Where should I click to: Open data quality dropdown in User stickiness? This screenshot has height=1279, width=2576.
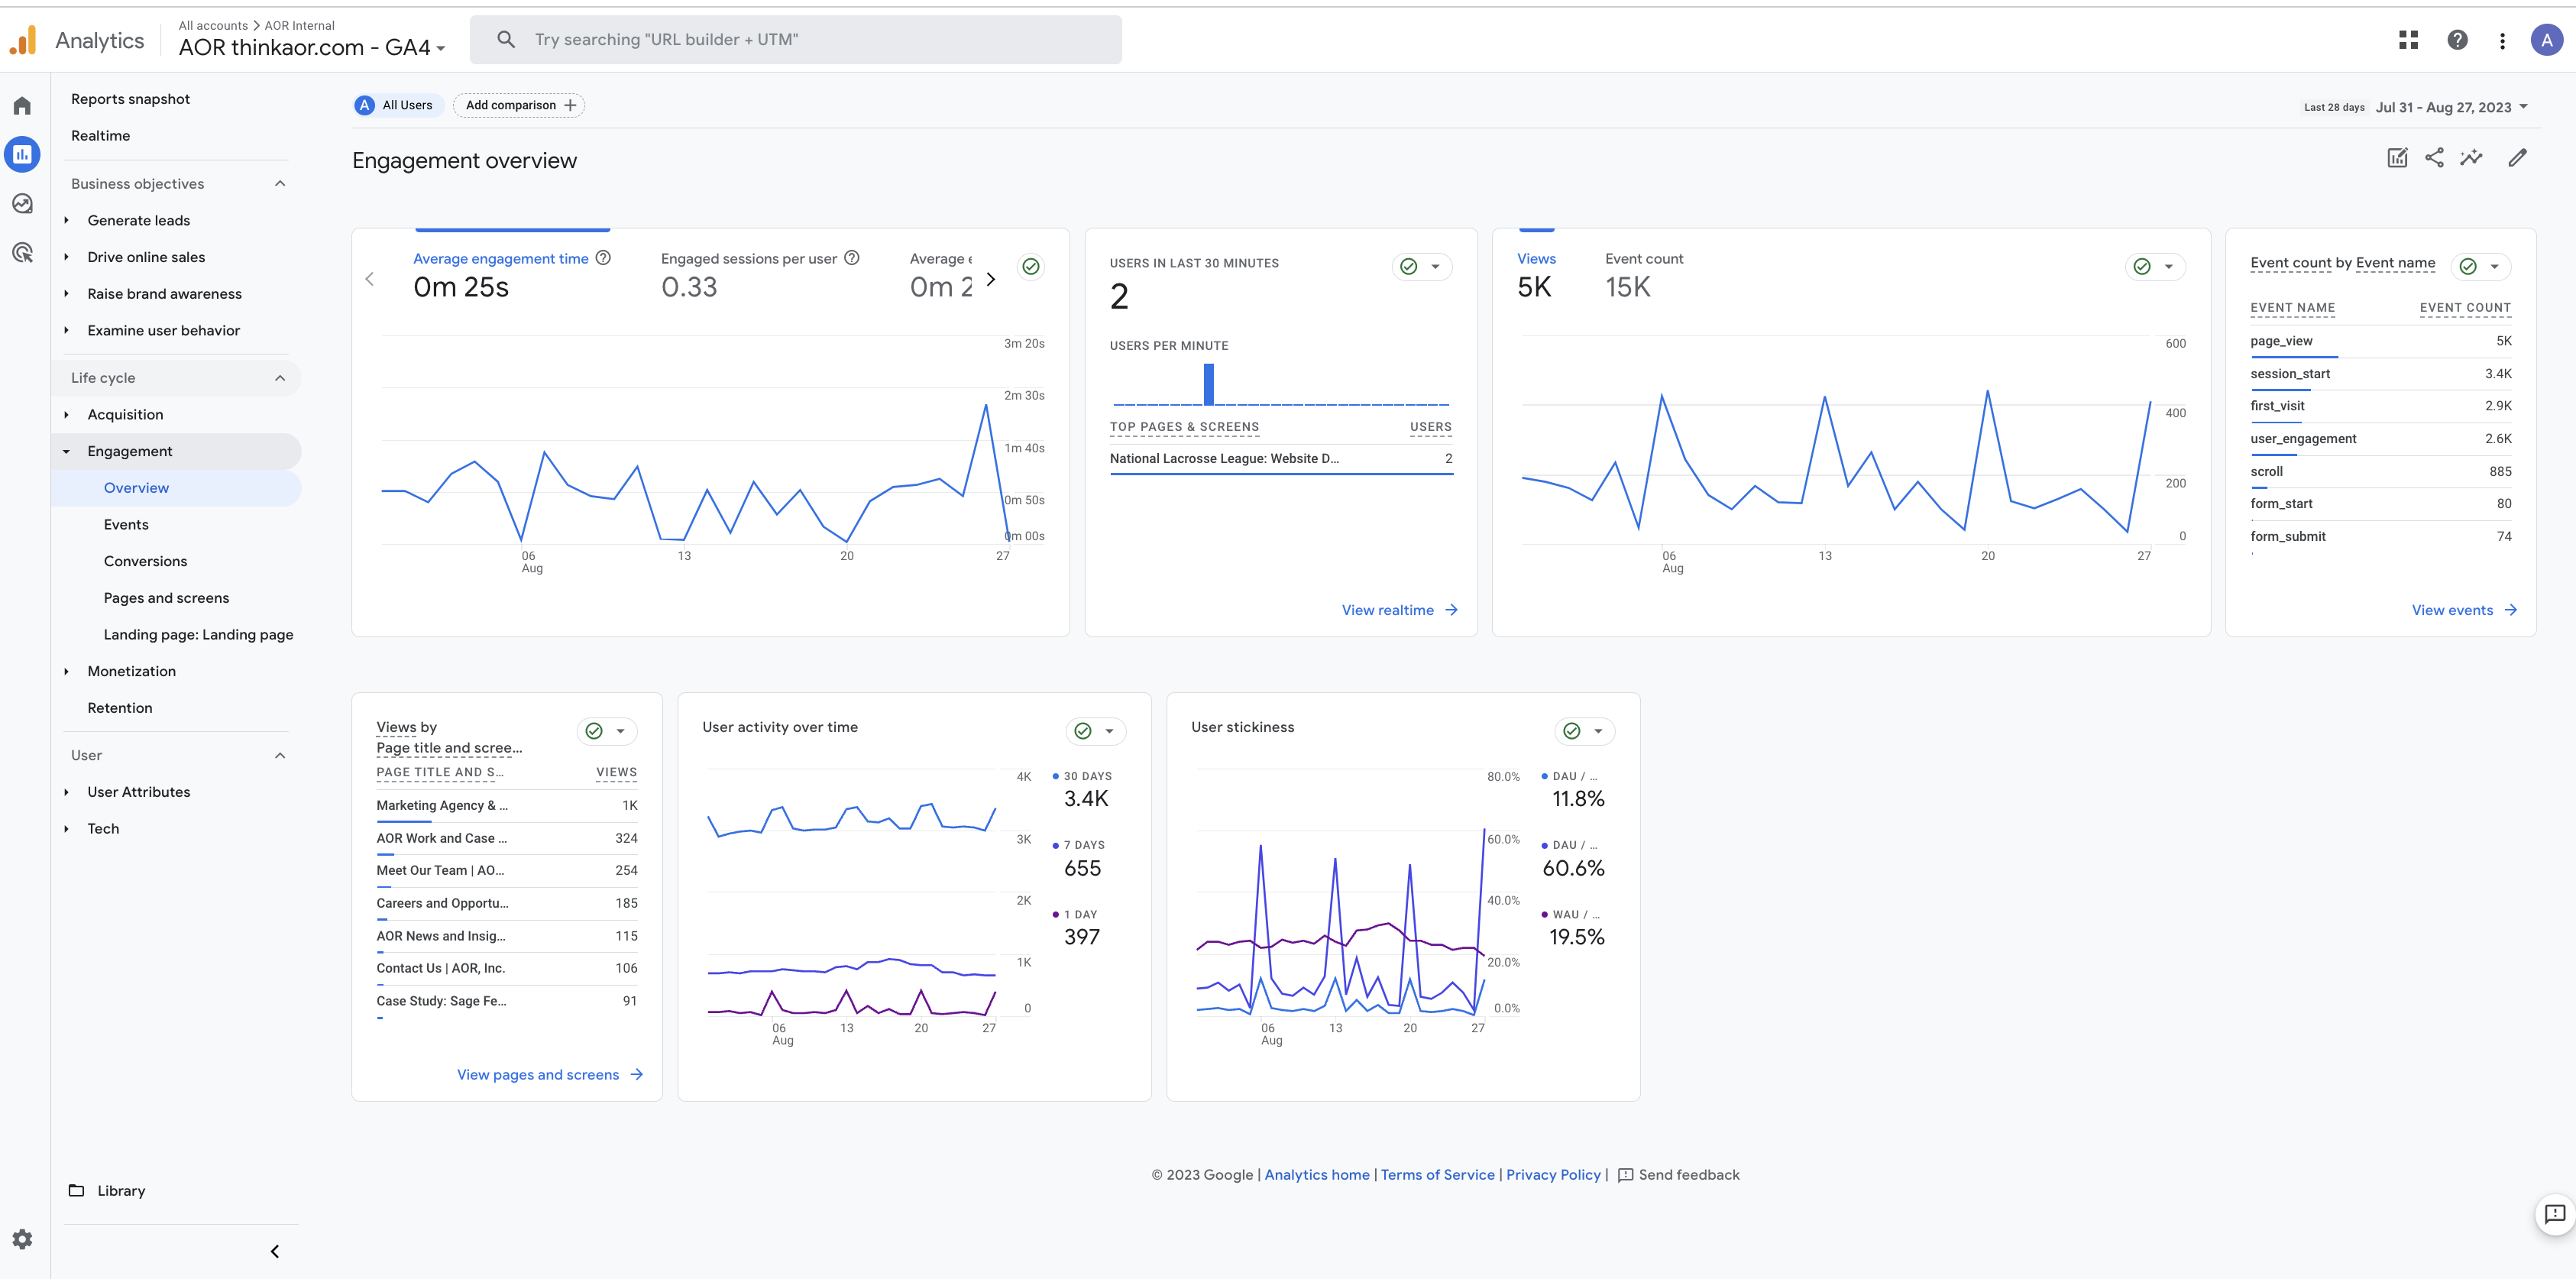coord(1585,731)
